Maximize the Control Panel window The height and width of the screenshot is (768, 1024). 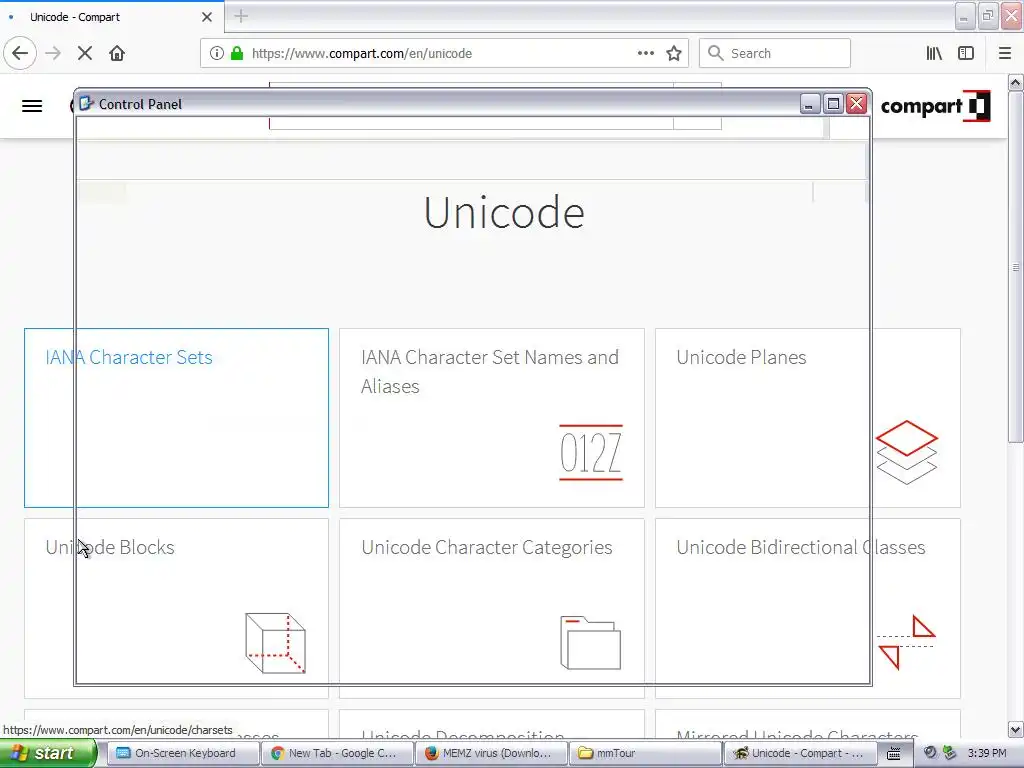833,104
